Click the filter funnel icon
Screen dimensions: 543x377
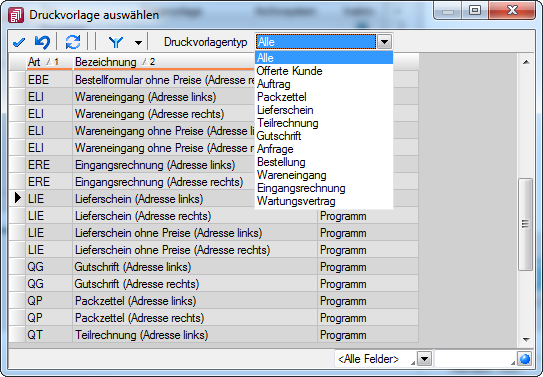coord(116,42)
